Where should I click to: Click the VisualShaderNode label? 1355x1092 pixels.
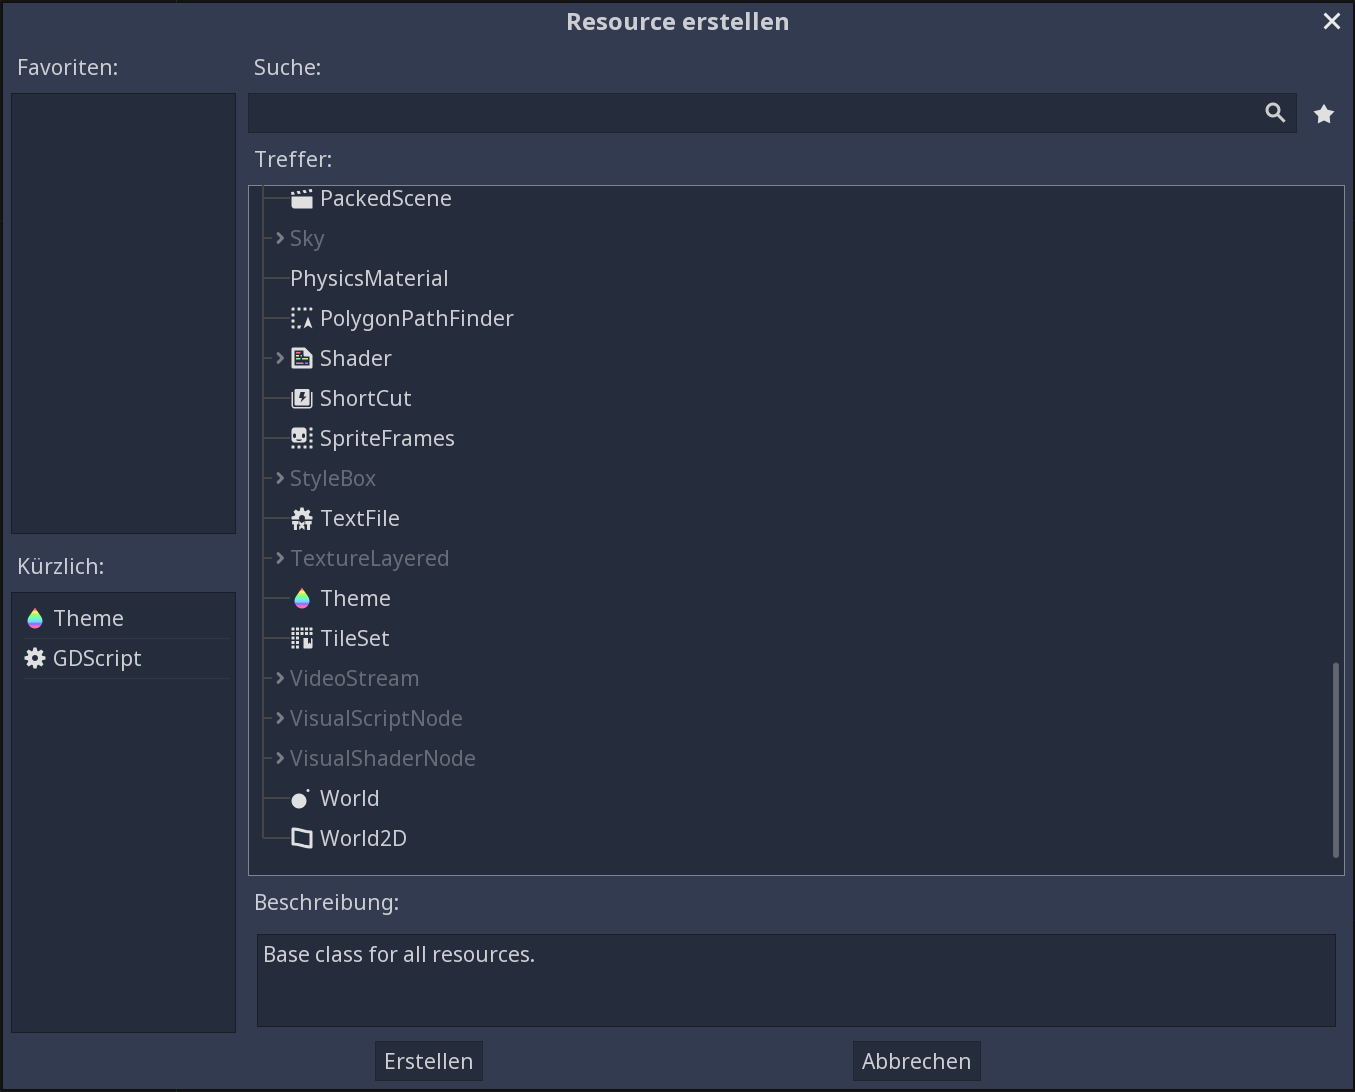[383, 758]
